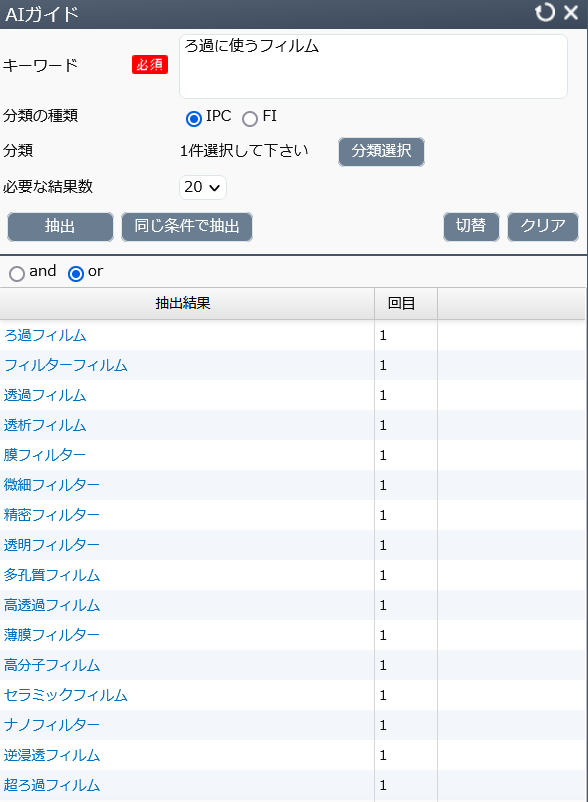Screen dimensions: 588x802
Task: Click the 分類選択 button
Action: (x=381, y=151)
